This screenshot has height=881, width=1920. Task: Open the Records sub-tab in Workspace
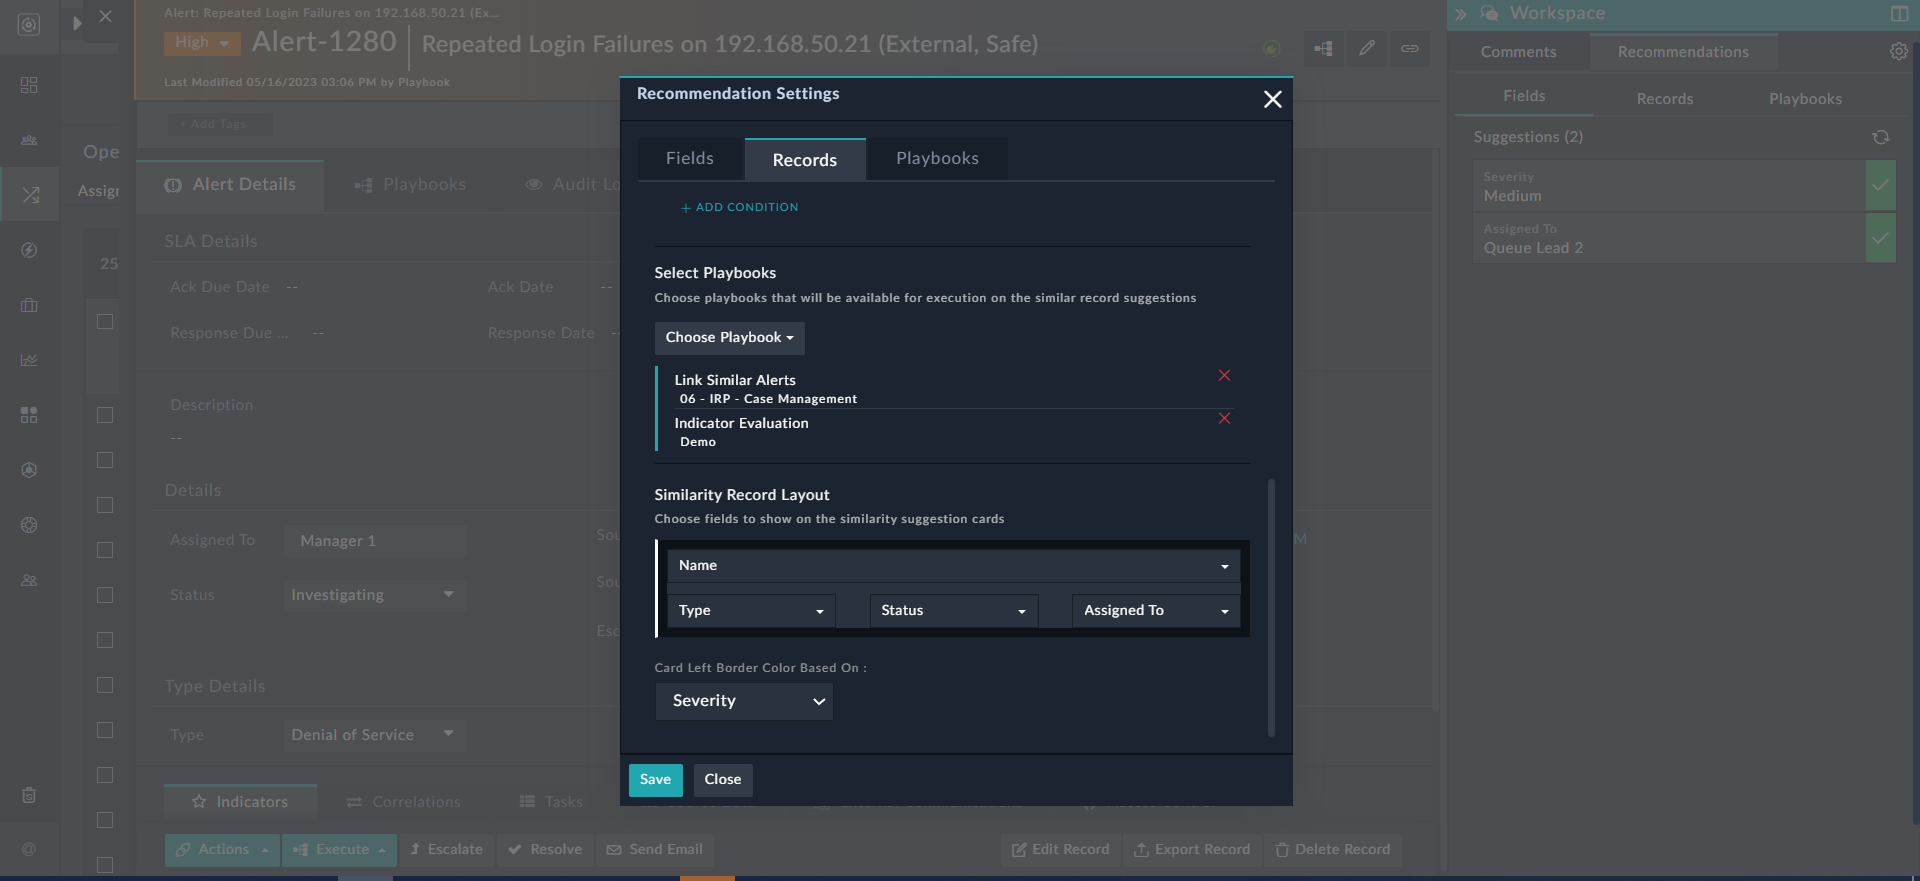[x=1665, y=99]
